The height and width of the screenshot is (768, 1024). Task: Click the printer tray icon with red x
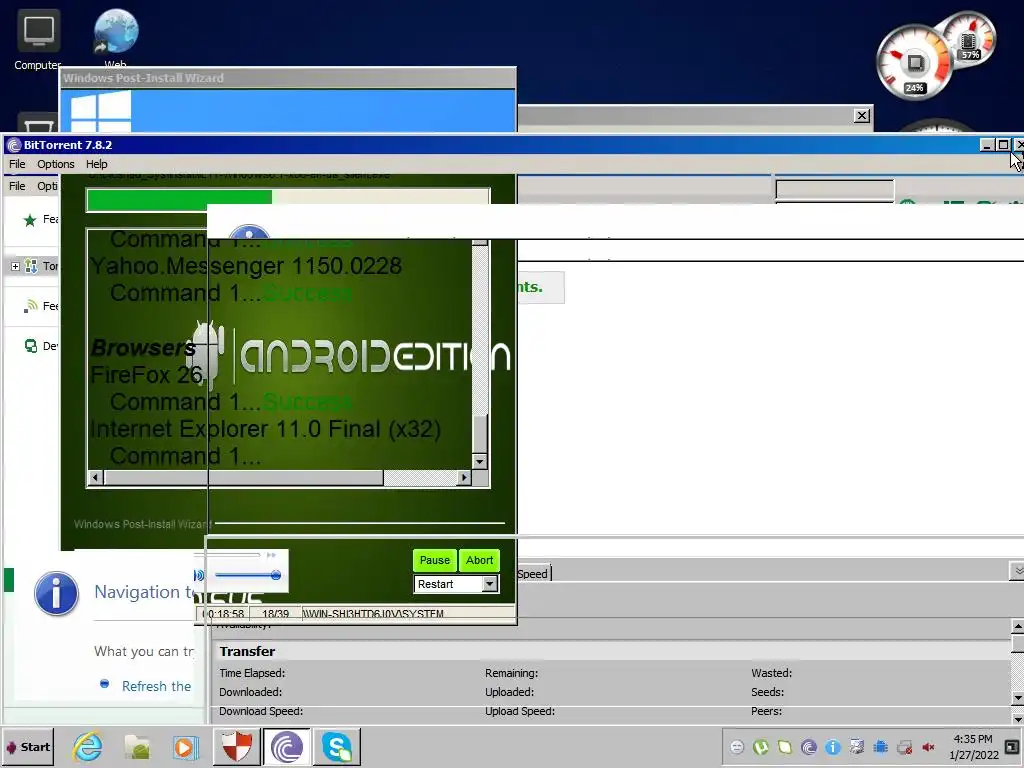tap(904, 747)
